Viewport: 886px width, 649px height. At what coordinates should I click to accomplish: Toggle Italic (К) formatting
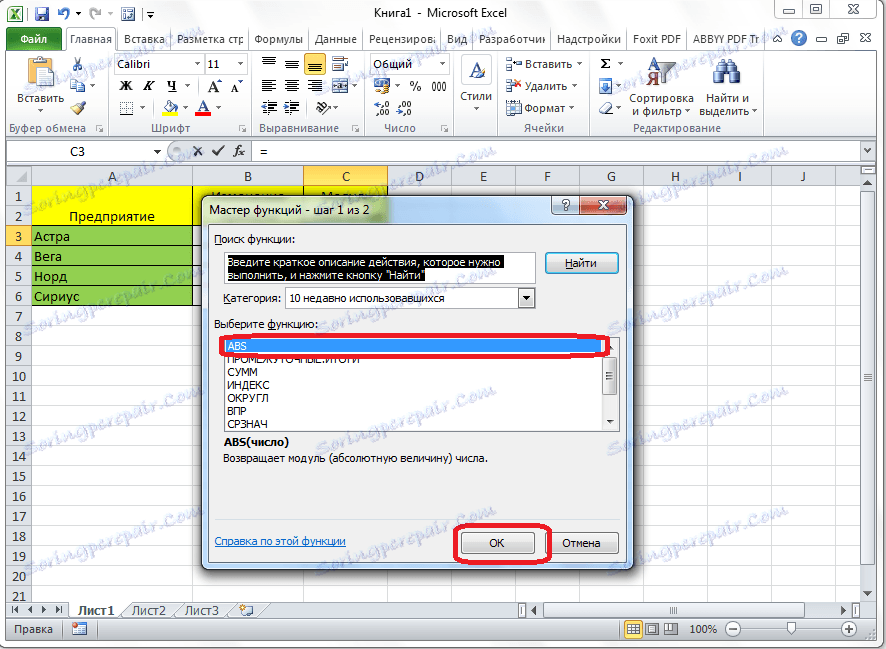pos(149,86)
